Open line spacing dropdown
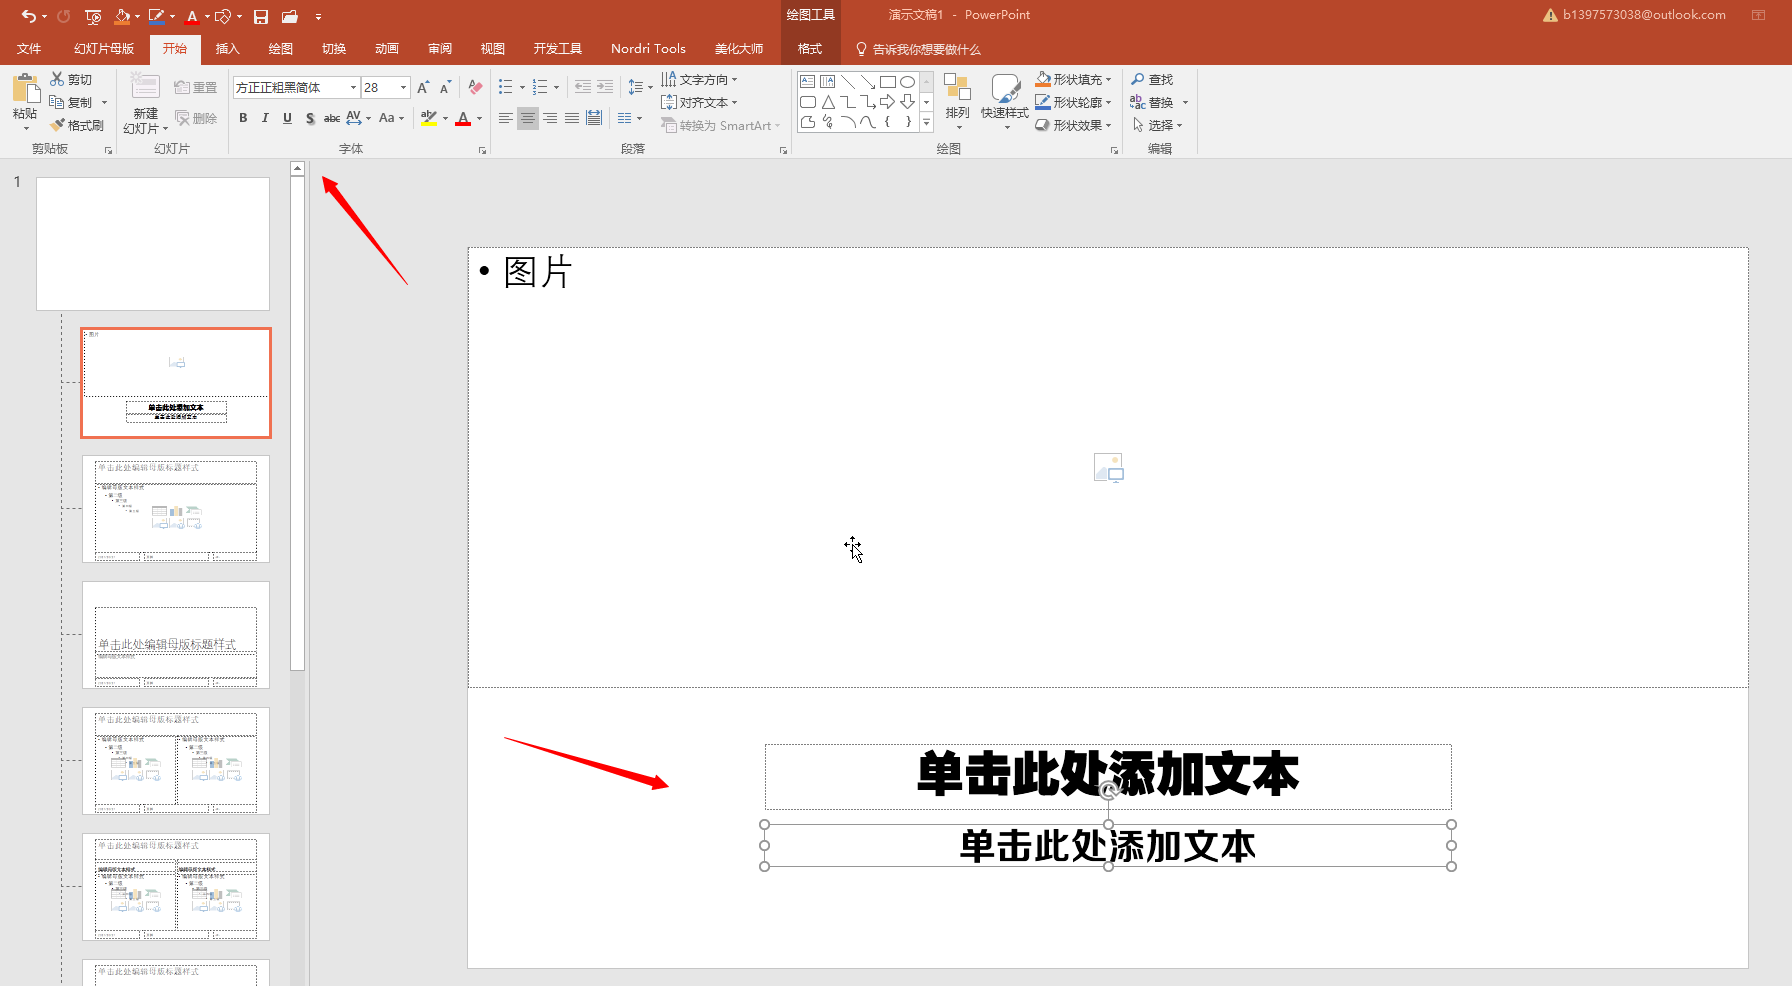 640,88
